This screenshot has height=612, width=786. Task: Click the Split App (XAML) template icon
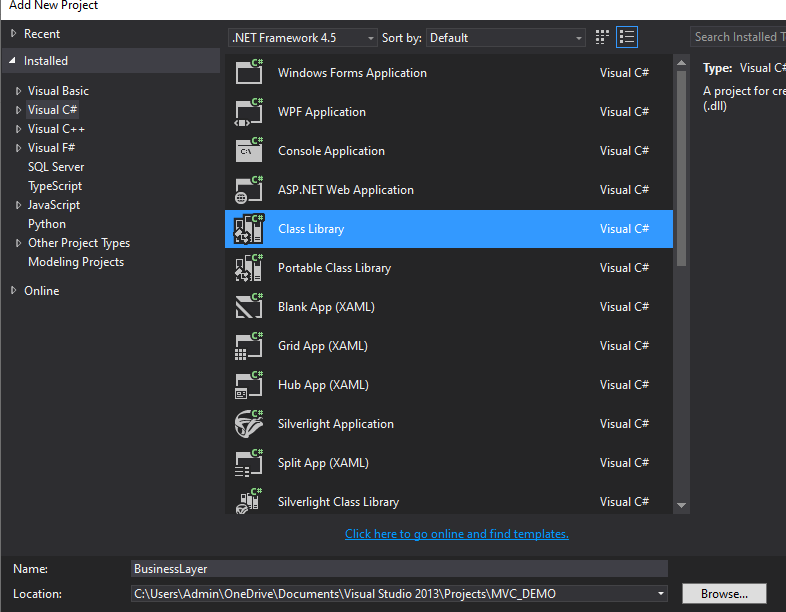tap(249, 463)
